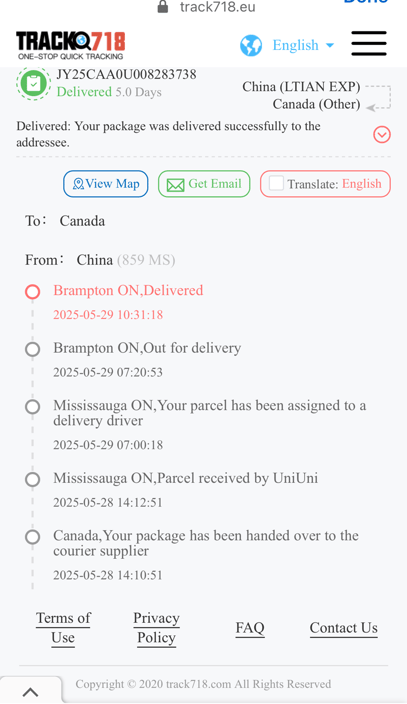Click the globe language icon
Screen dimensions: 407x704
[251, 45]
